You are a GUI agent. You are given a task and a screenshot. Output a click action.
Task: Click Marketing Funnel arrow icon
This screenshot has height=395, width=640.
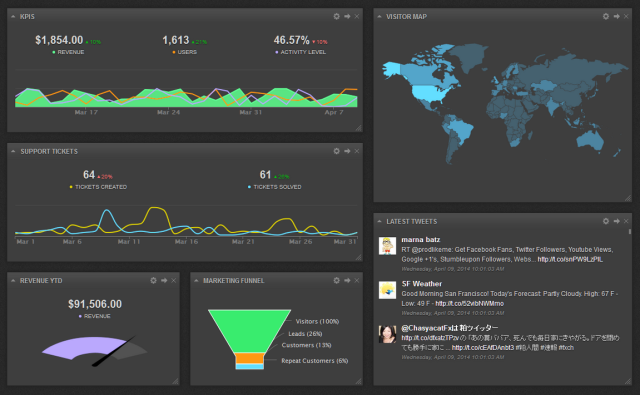point(347,280)
